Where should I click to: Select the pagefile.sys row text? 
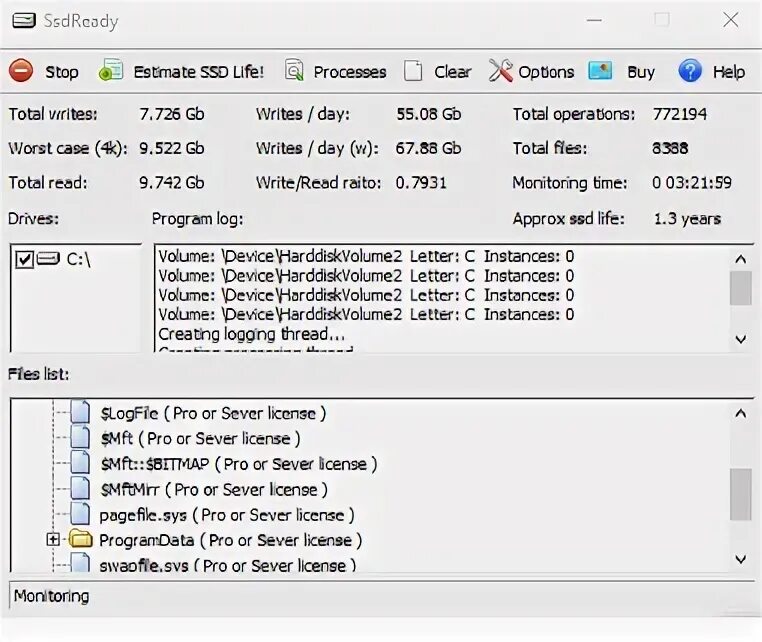[x=227, y=515]
